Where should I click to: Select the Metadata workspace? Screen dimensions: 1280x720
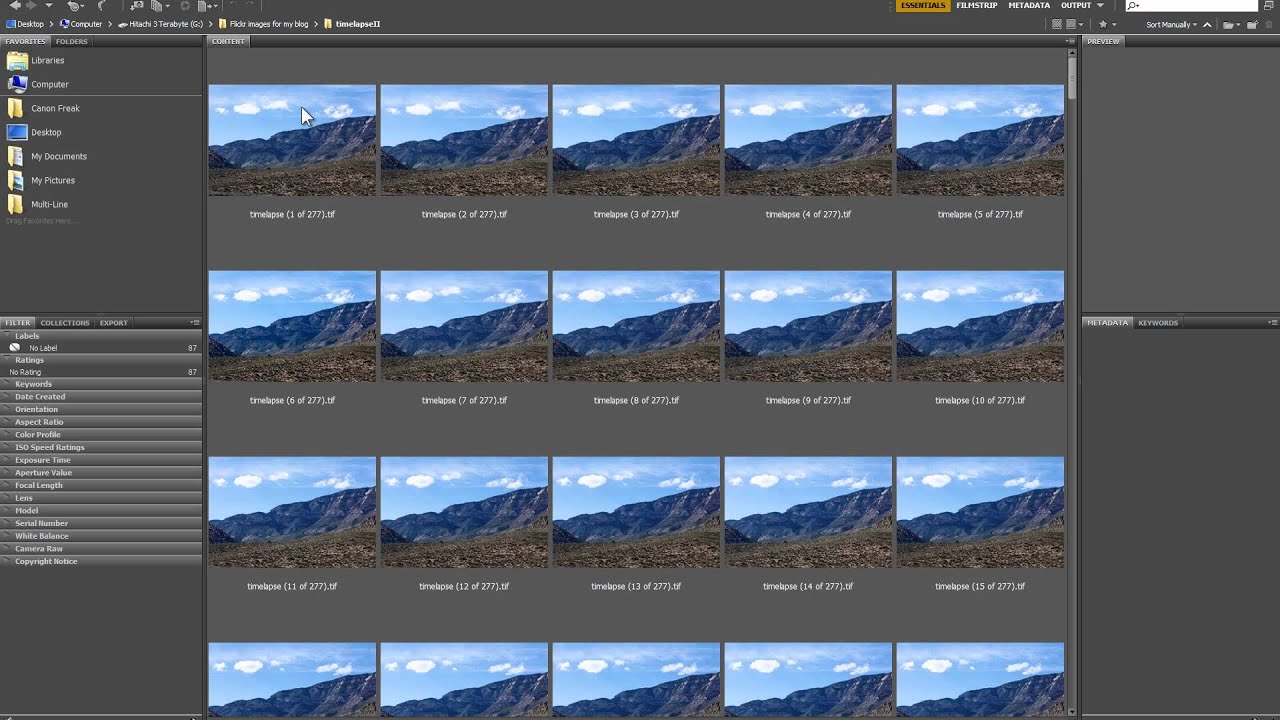click(1029, 5)
